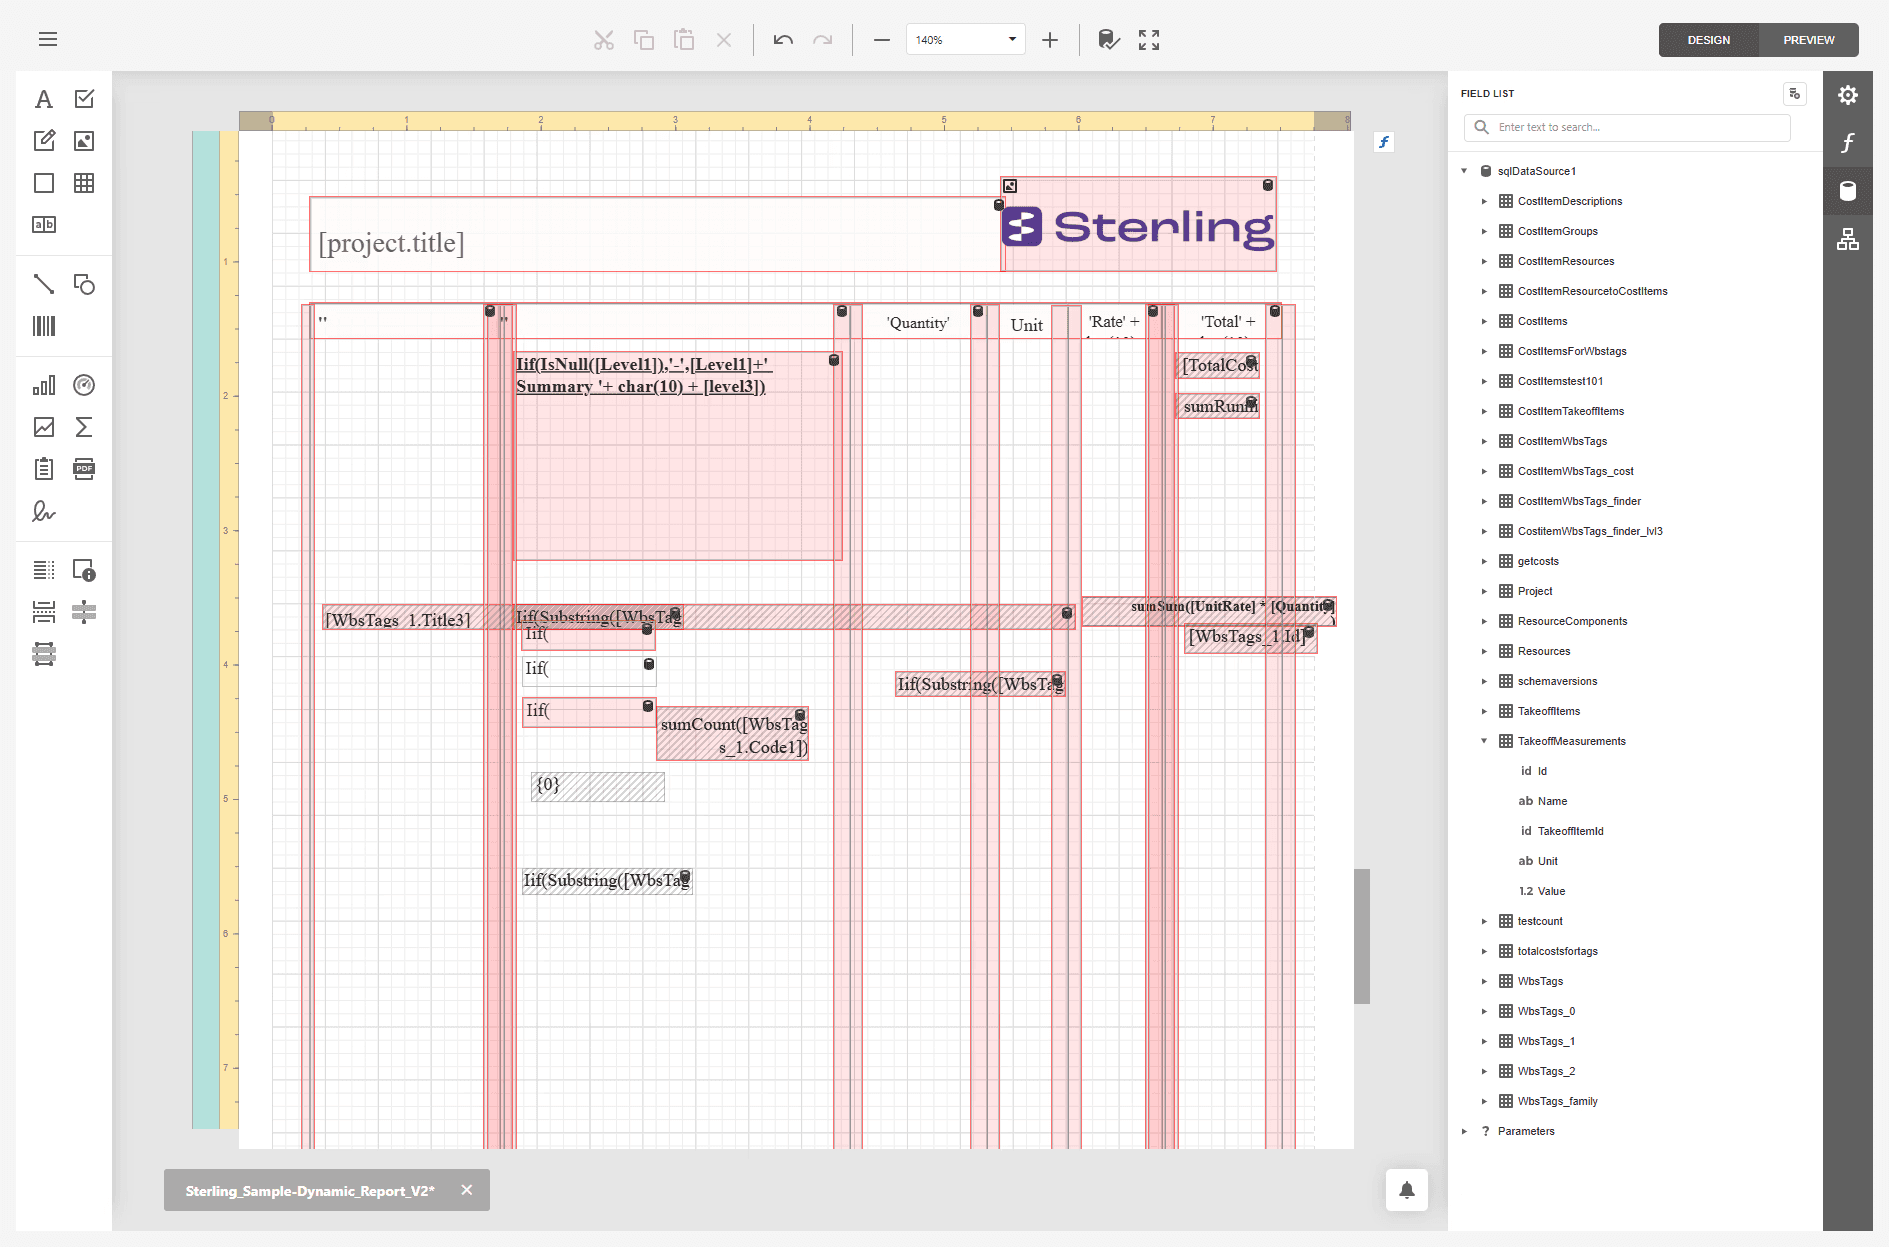Expand the Project table node
Image resolution: width=1889 pixels, height=1247 pixels.
point(1484,591)
